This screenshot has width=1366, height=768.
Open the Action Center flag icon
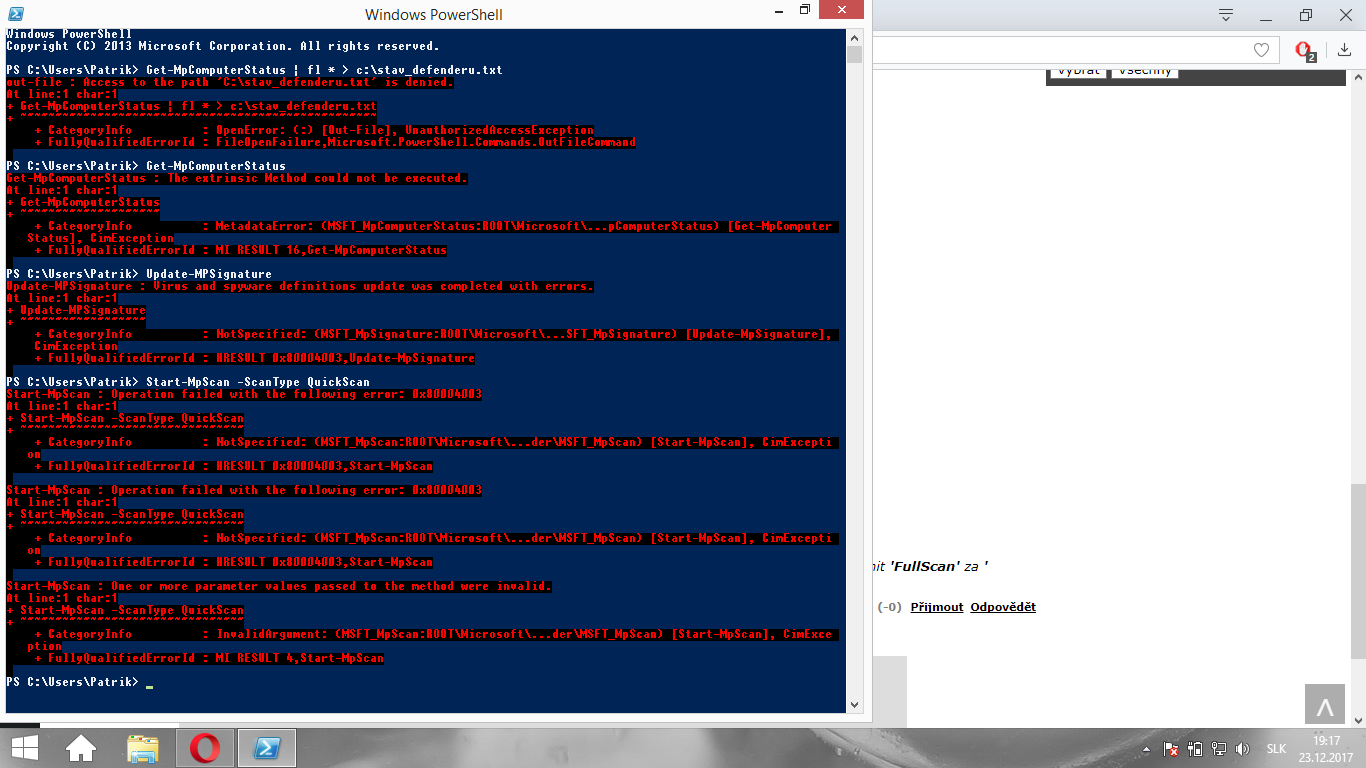(x=1171, y=749)
